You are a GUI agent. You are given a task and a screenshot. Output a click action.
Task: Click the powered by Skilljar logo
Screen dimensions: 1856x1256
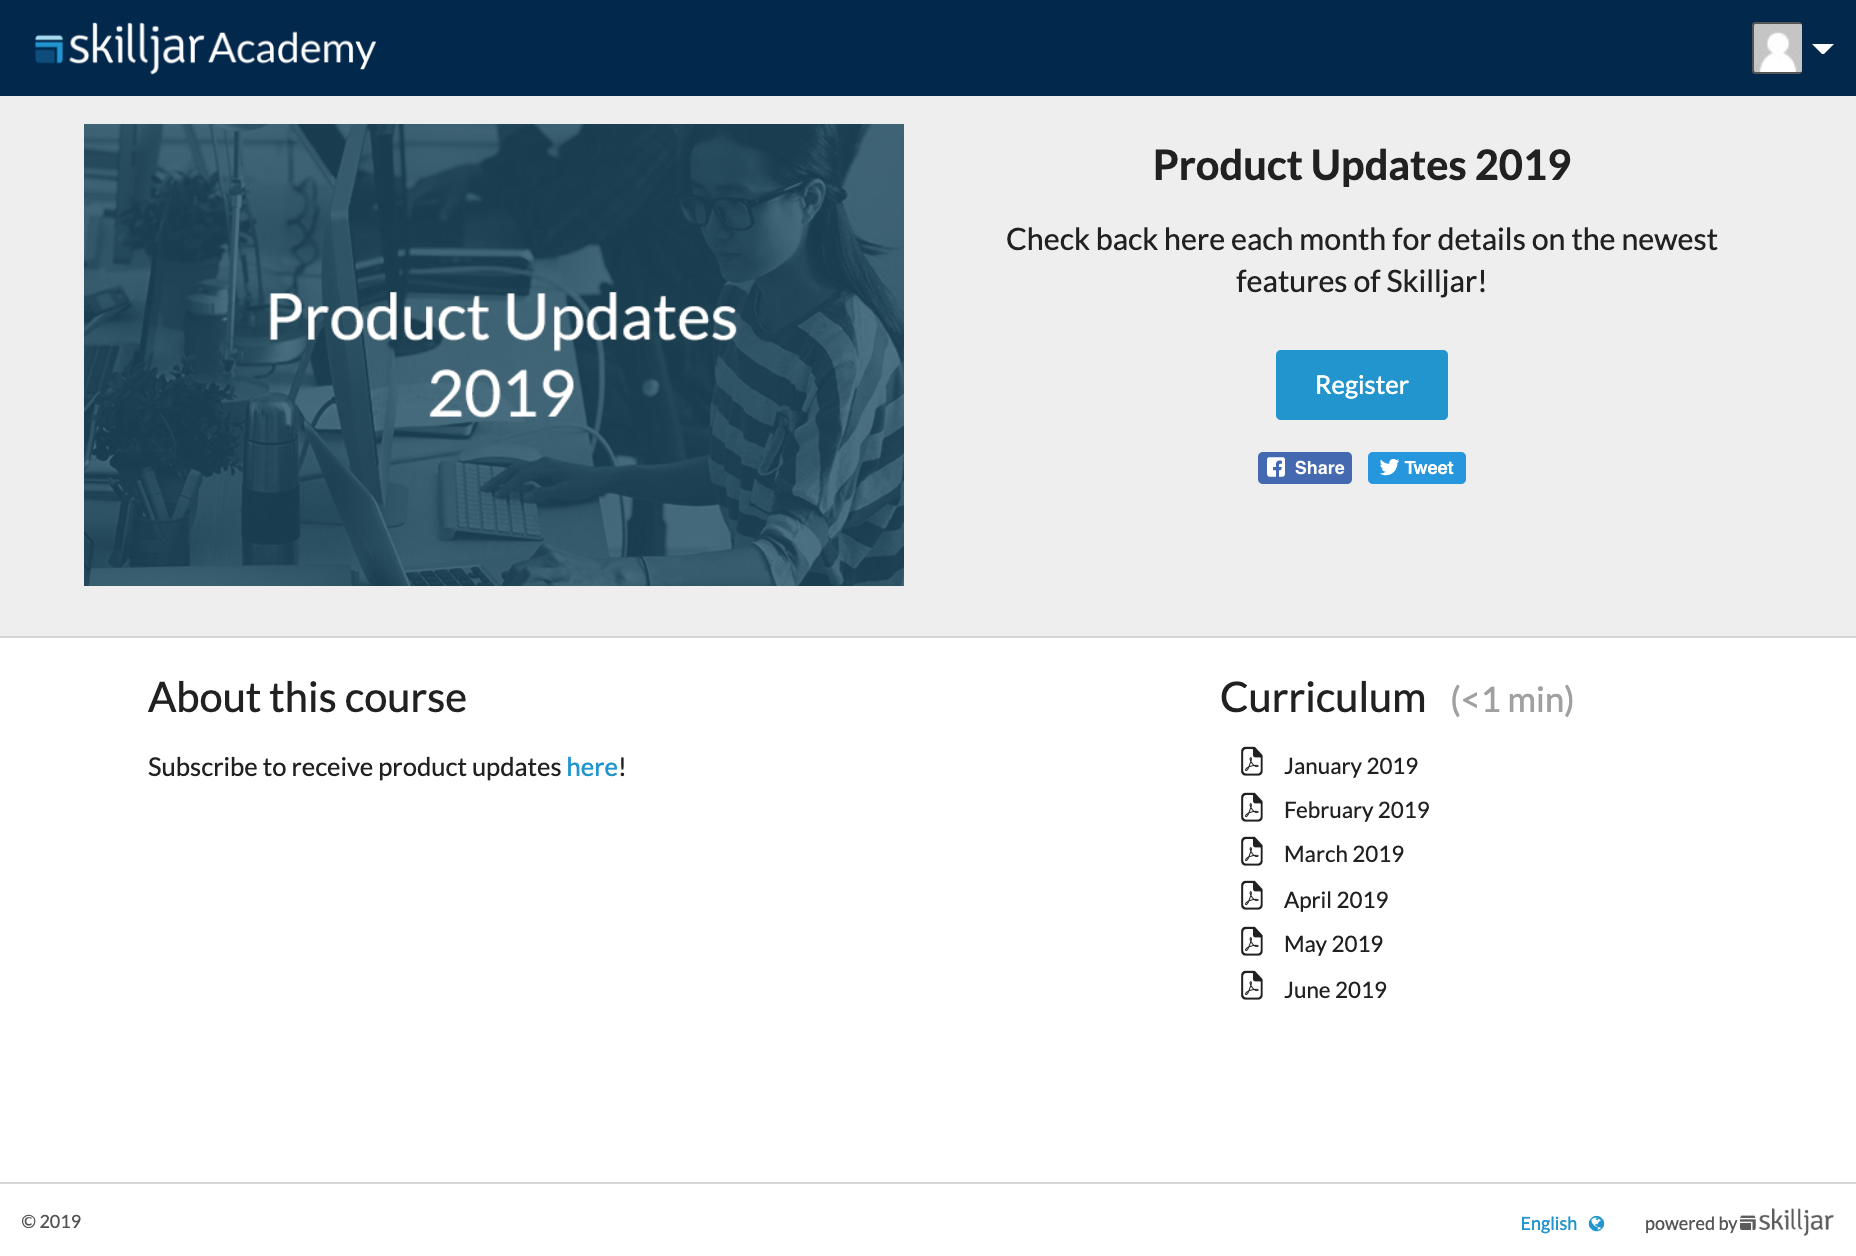[1786, 1222]
